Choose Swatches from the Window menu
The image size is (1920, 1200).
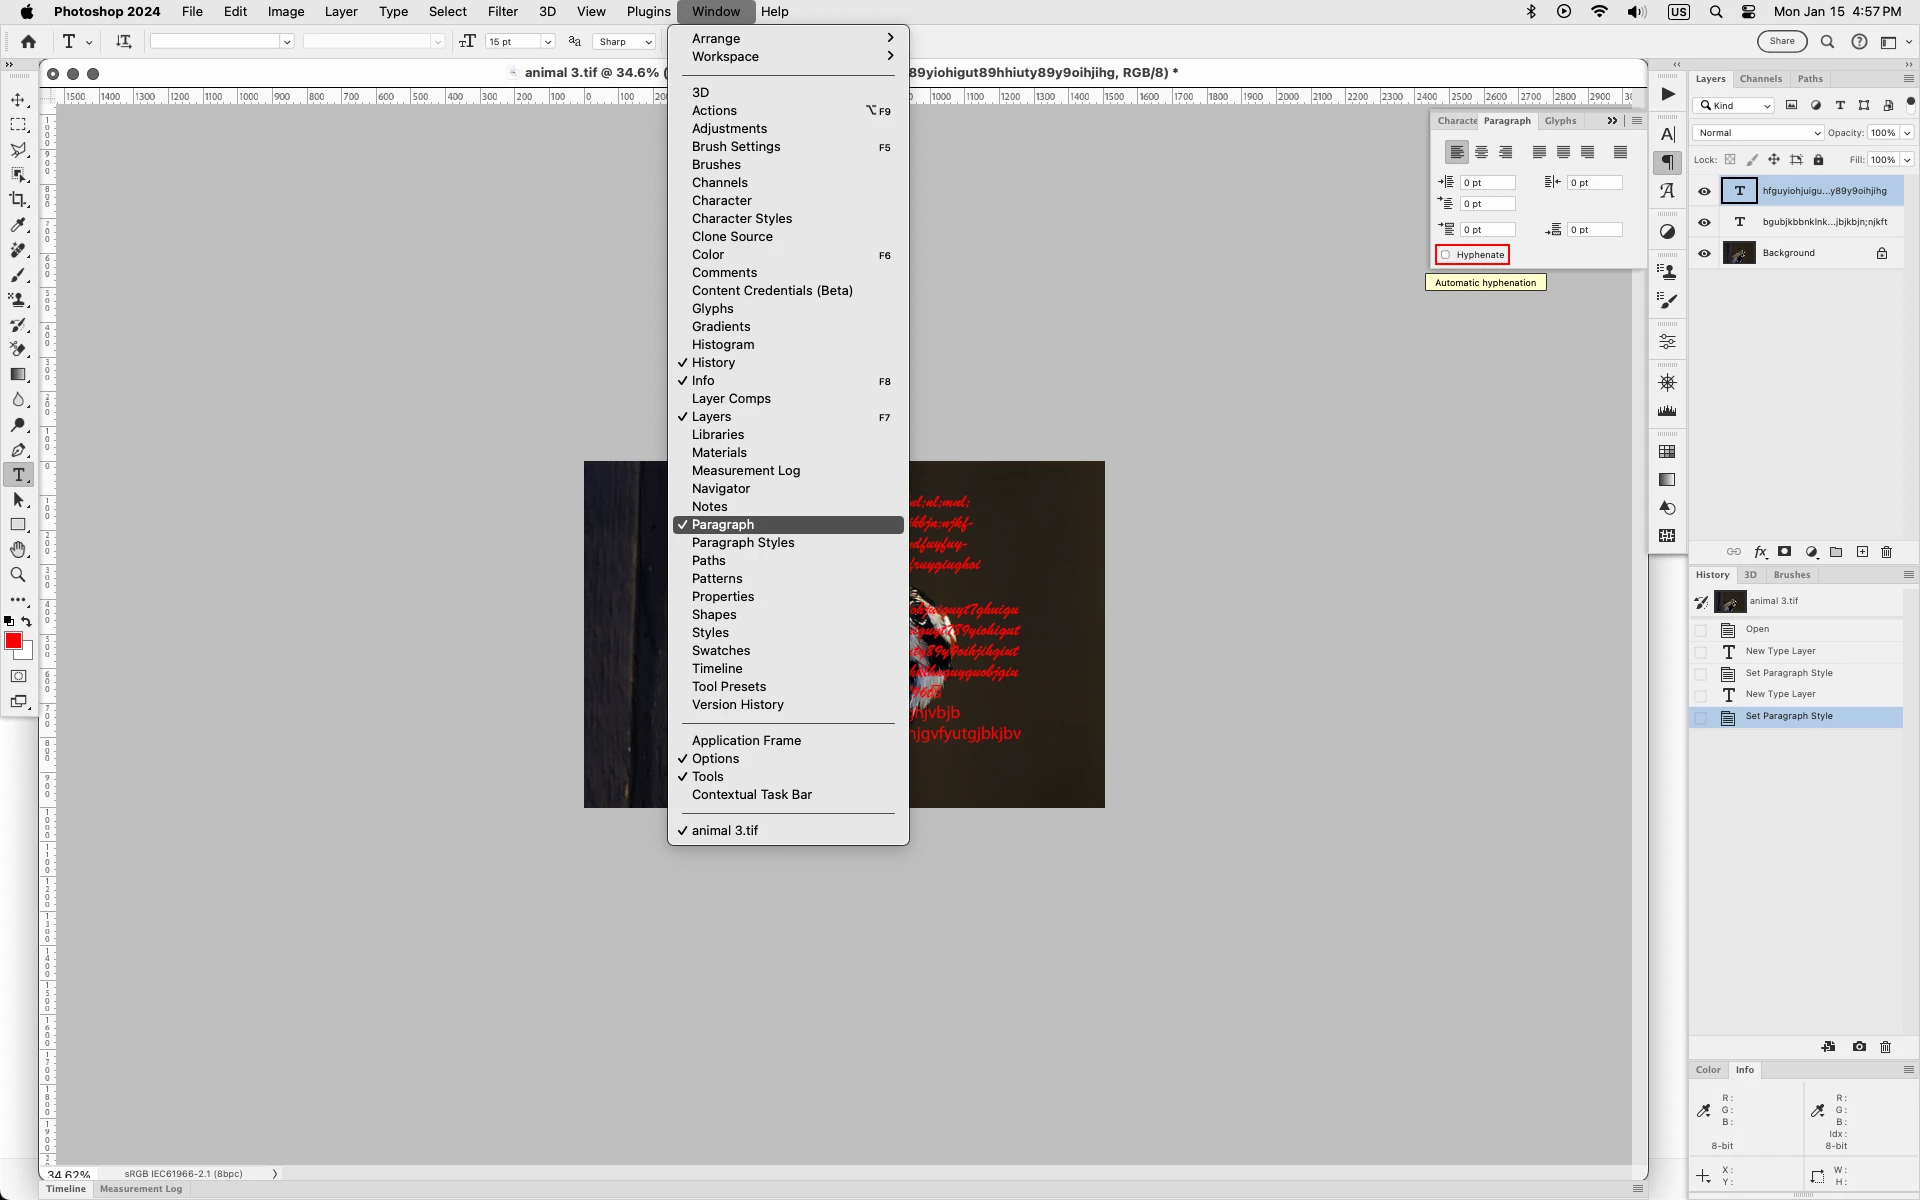pos(720,651)
